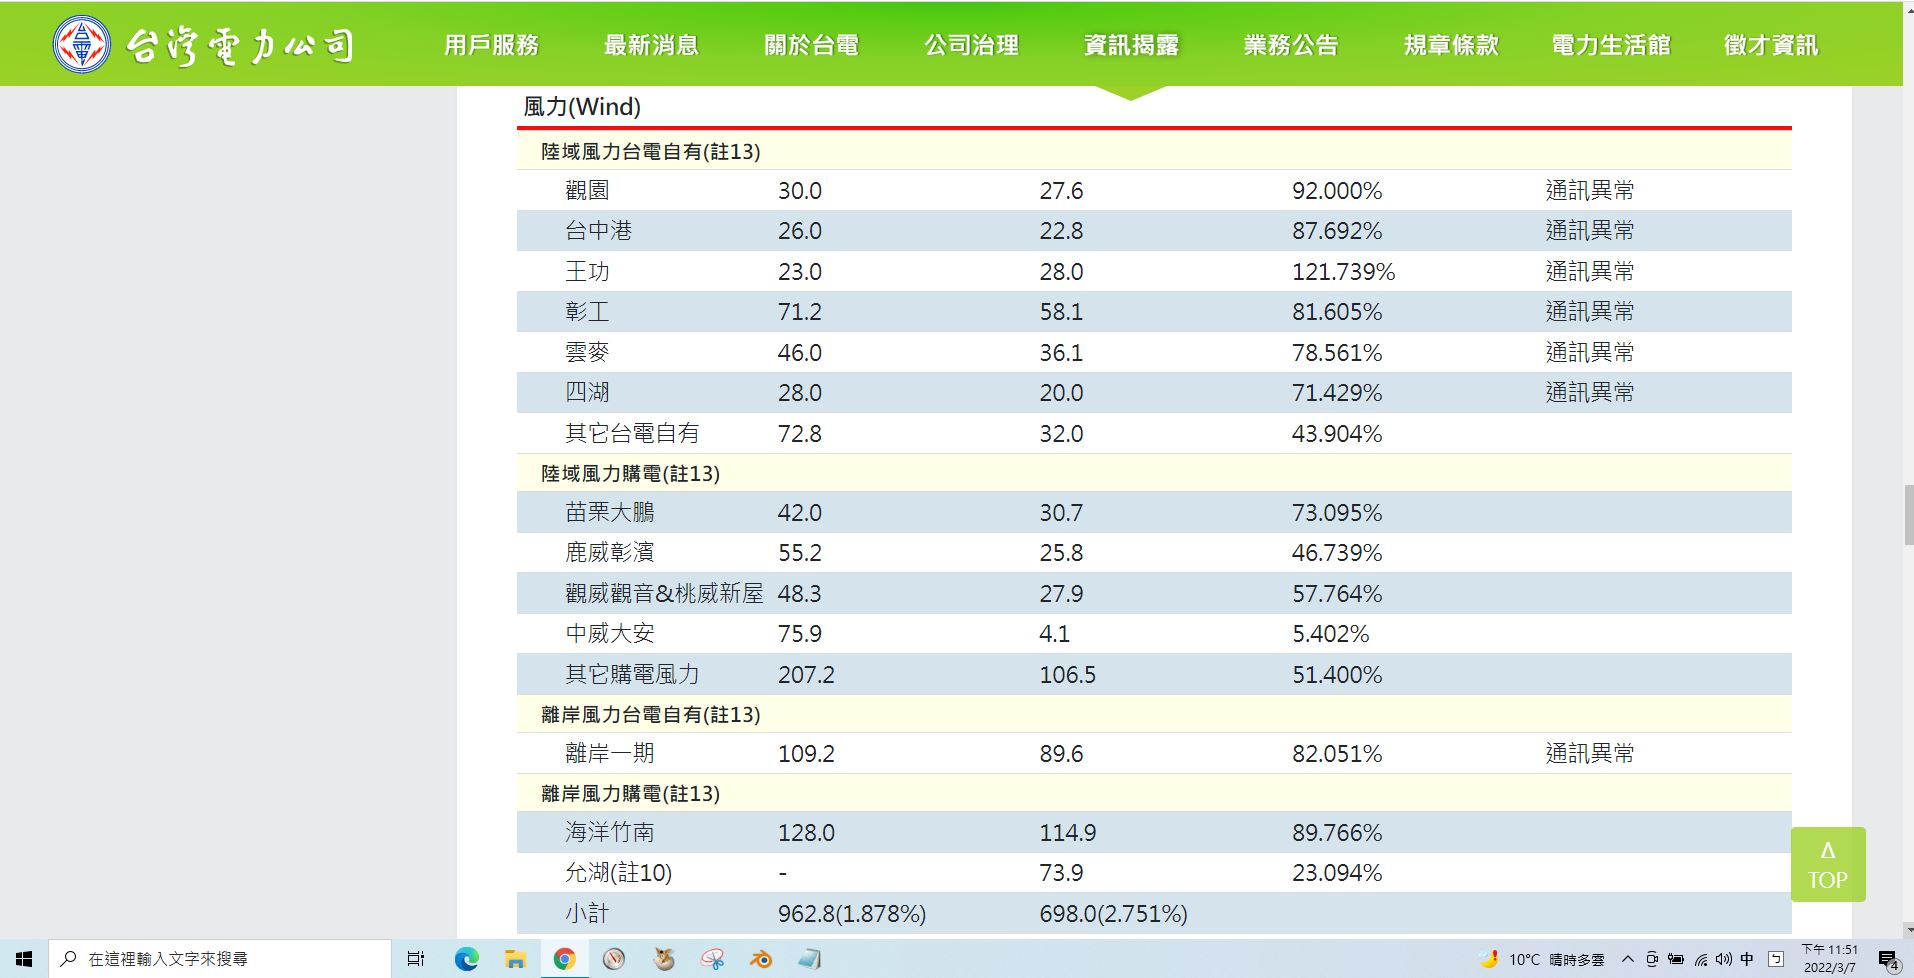
Task: Open the 資訊揭露 menu
Action: [x=1131, y=45]
